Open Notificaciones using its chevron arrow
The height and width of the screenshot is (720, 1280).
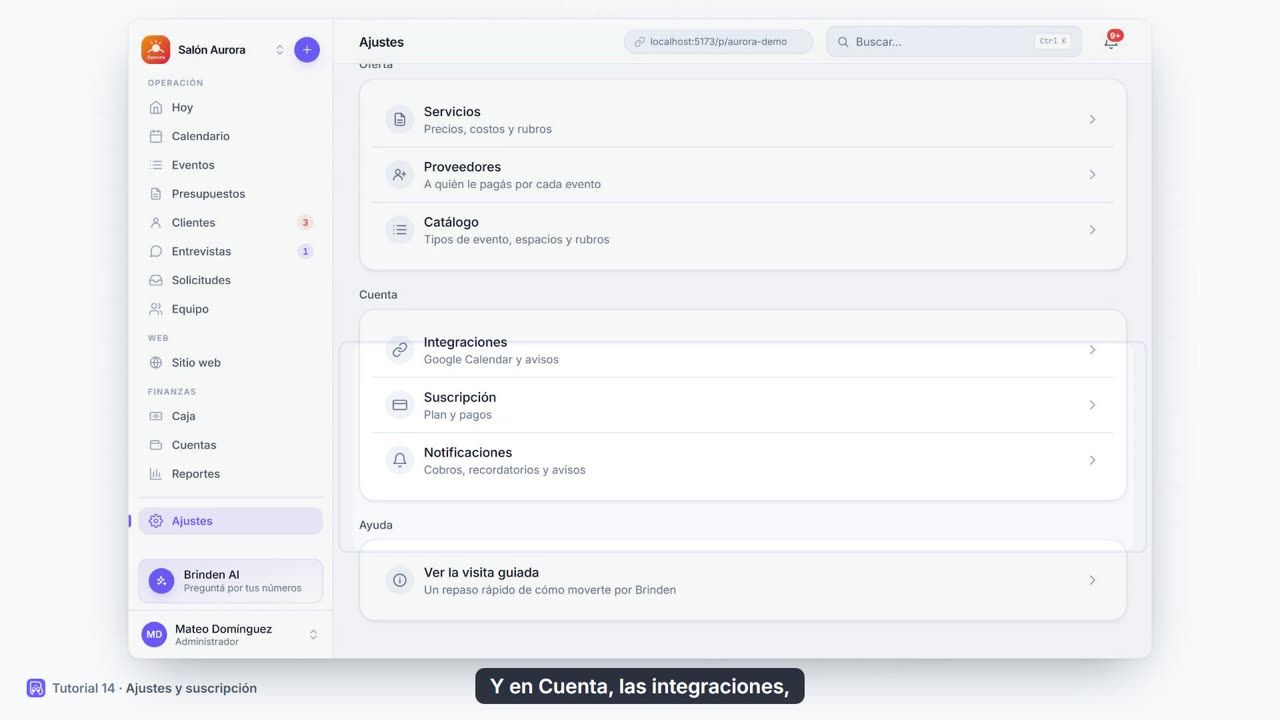coord(1092,460)
